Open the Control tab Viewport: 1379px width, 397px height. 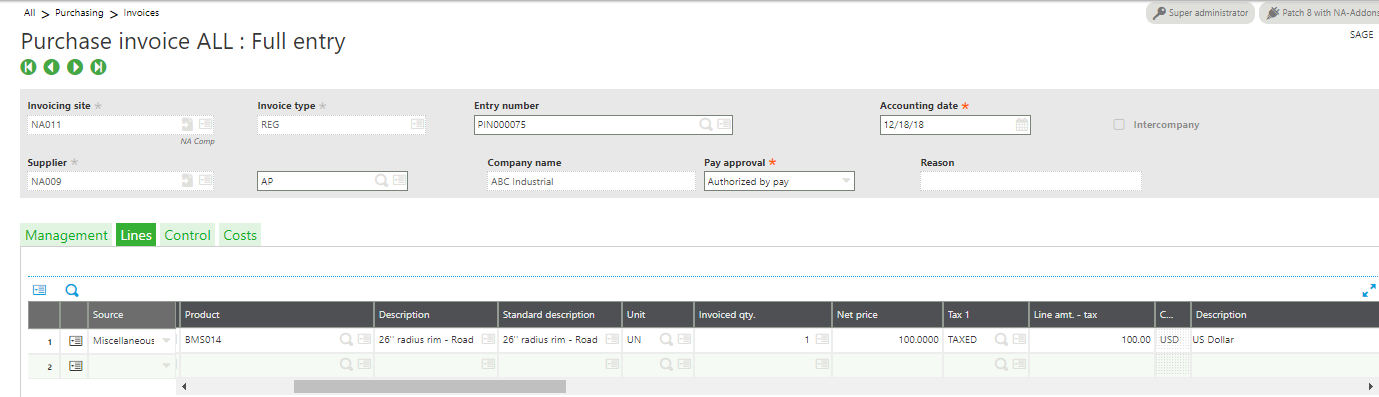click(x=187, y=235)
